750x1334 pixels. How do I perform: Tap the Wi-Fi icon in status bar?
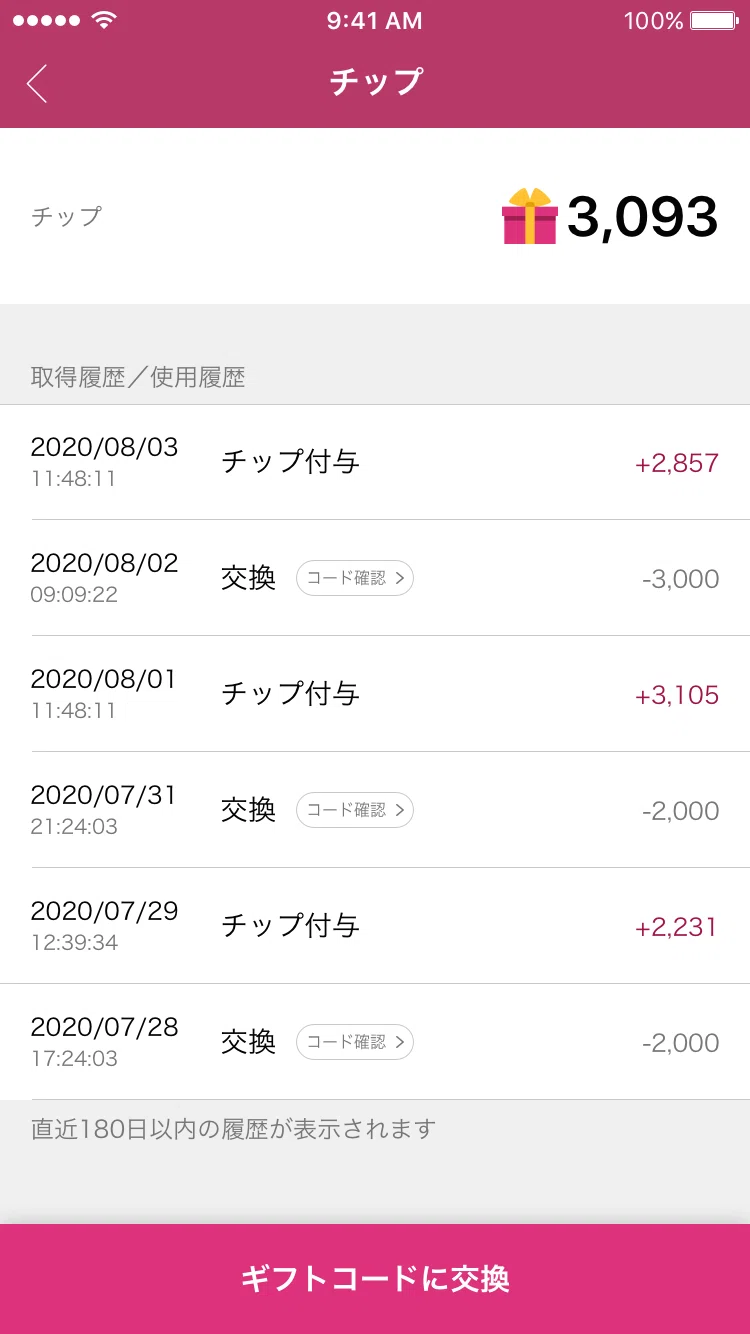(x=103, y=21)
